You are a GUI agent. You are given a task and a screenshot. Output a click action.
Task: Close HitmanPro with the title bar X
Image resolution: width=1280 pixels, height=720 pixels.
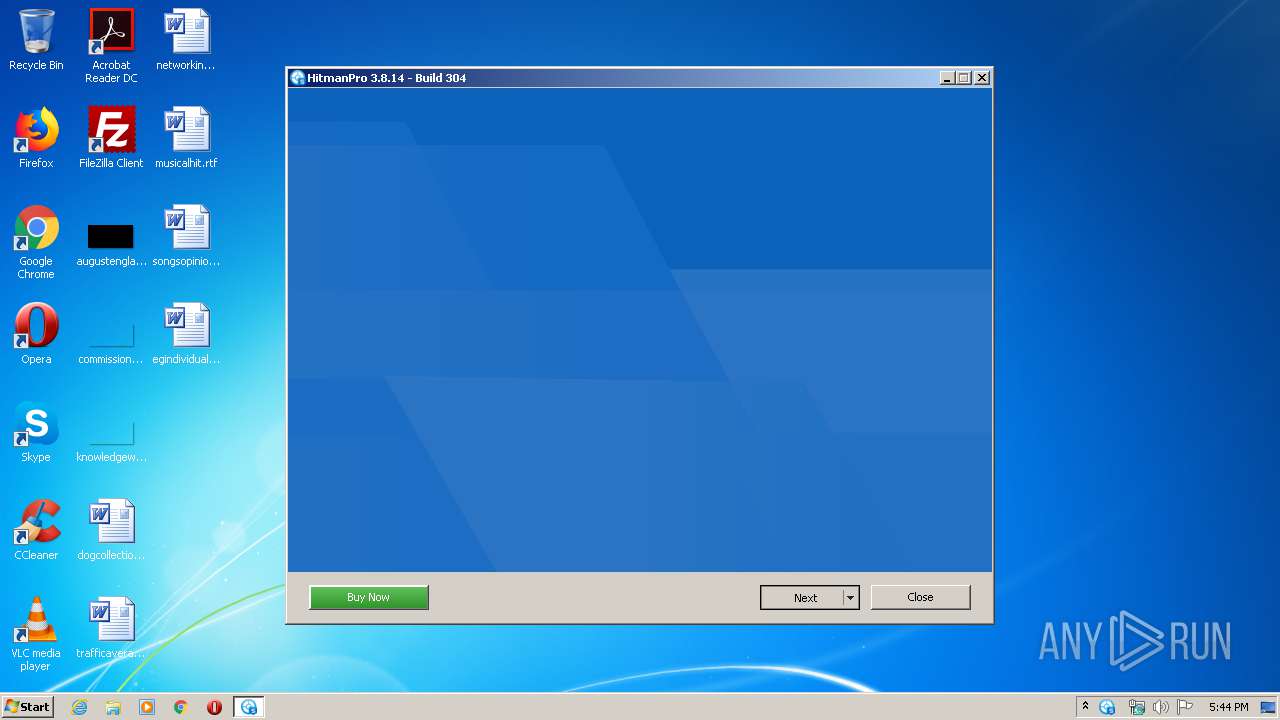click(982, 78)
